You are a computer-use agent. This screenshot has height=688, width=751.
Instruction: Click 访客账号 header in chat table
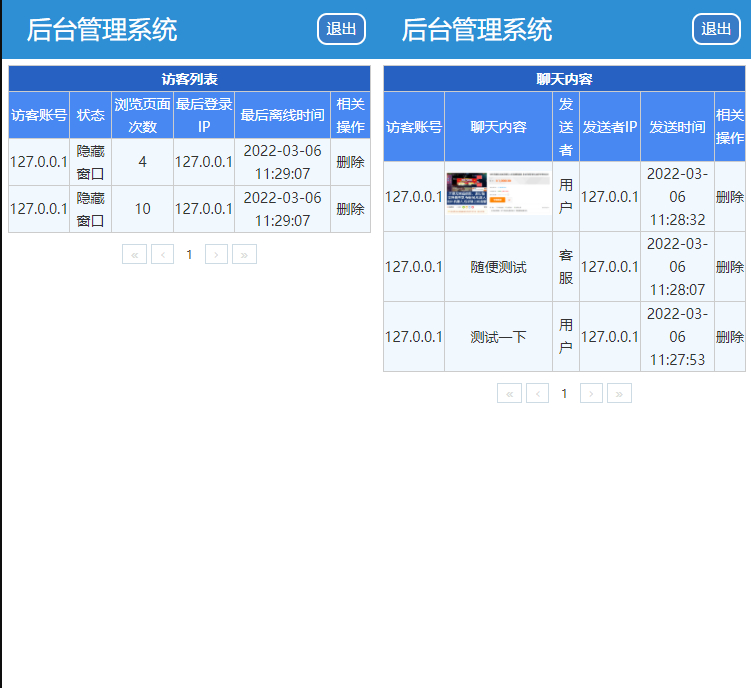414,126
